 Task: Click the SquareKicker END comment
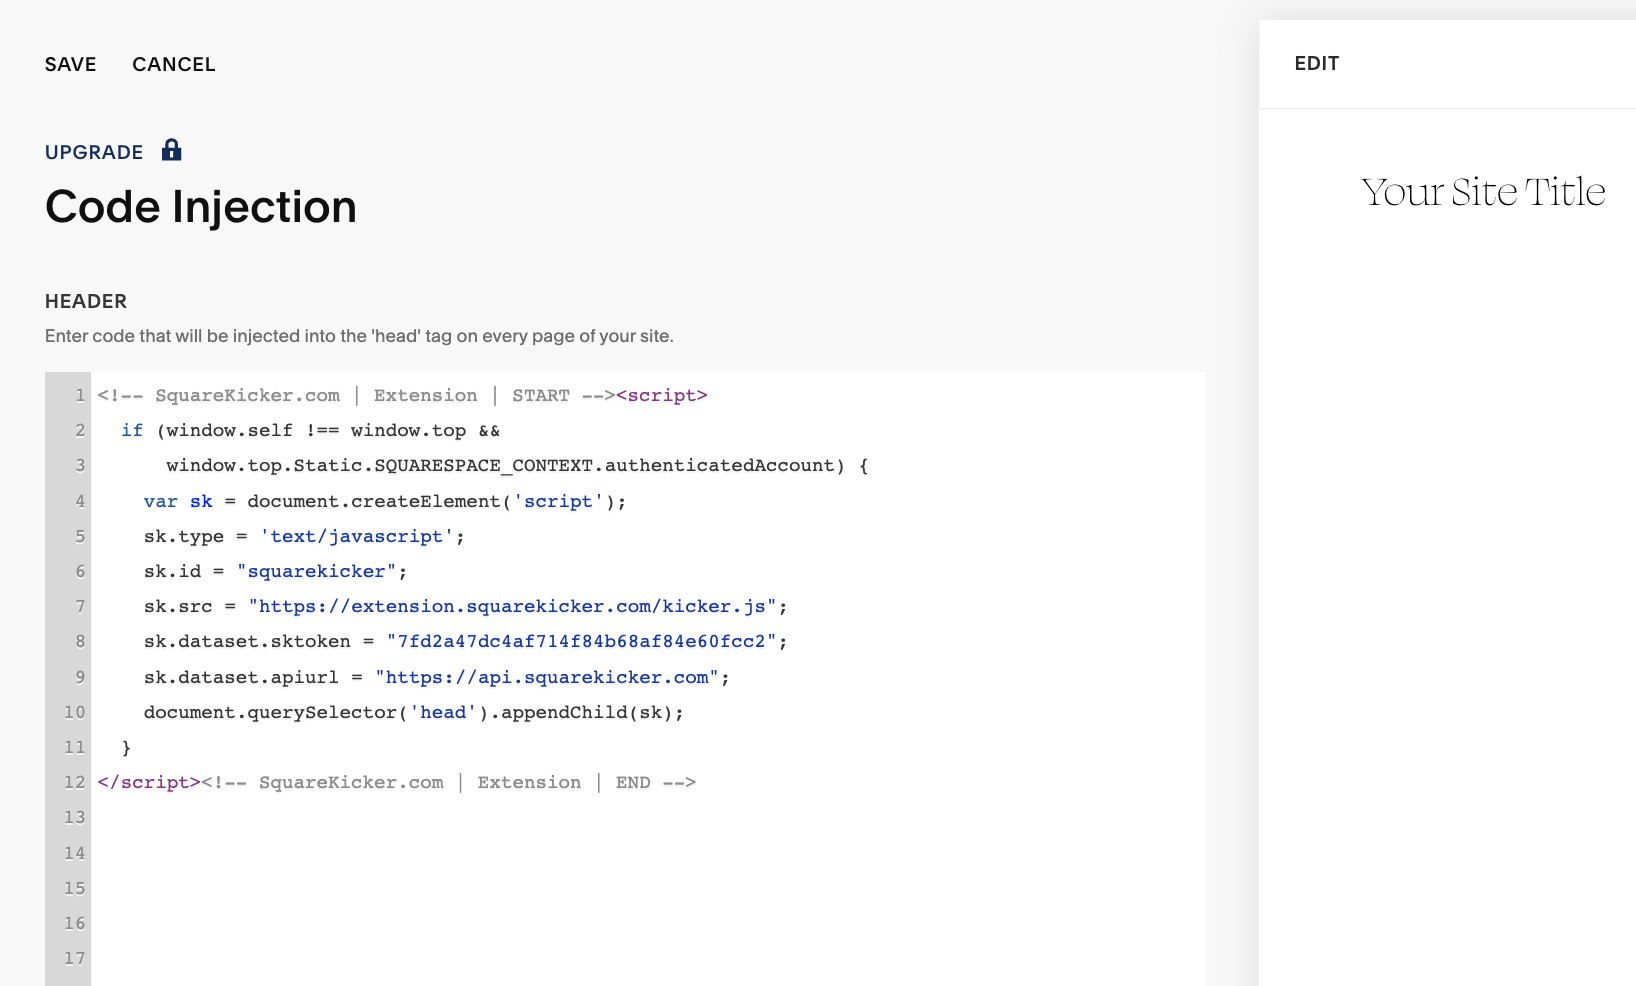[448, 782]
